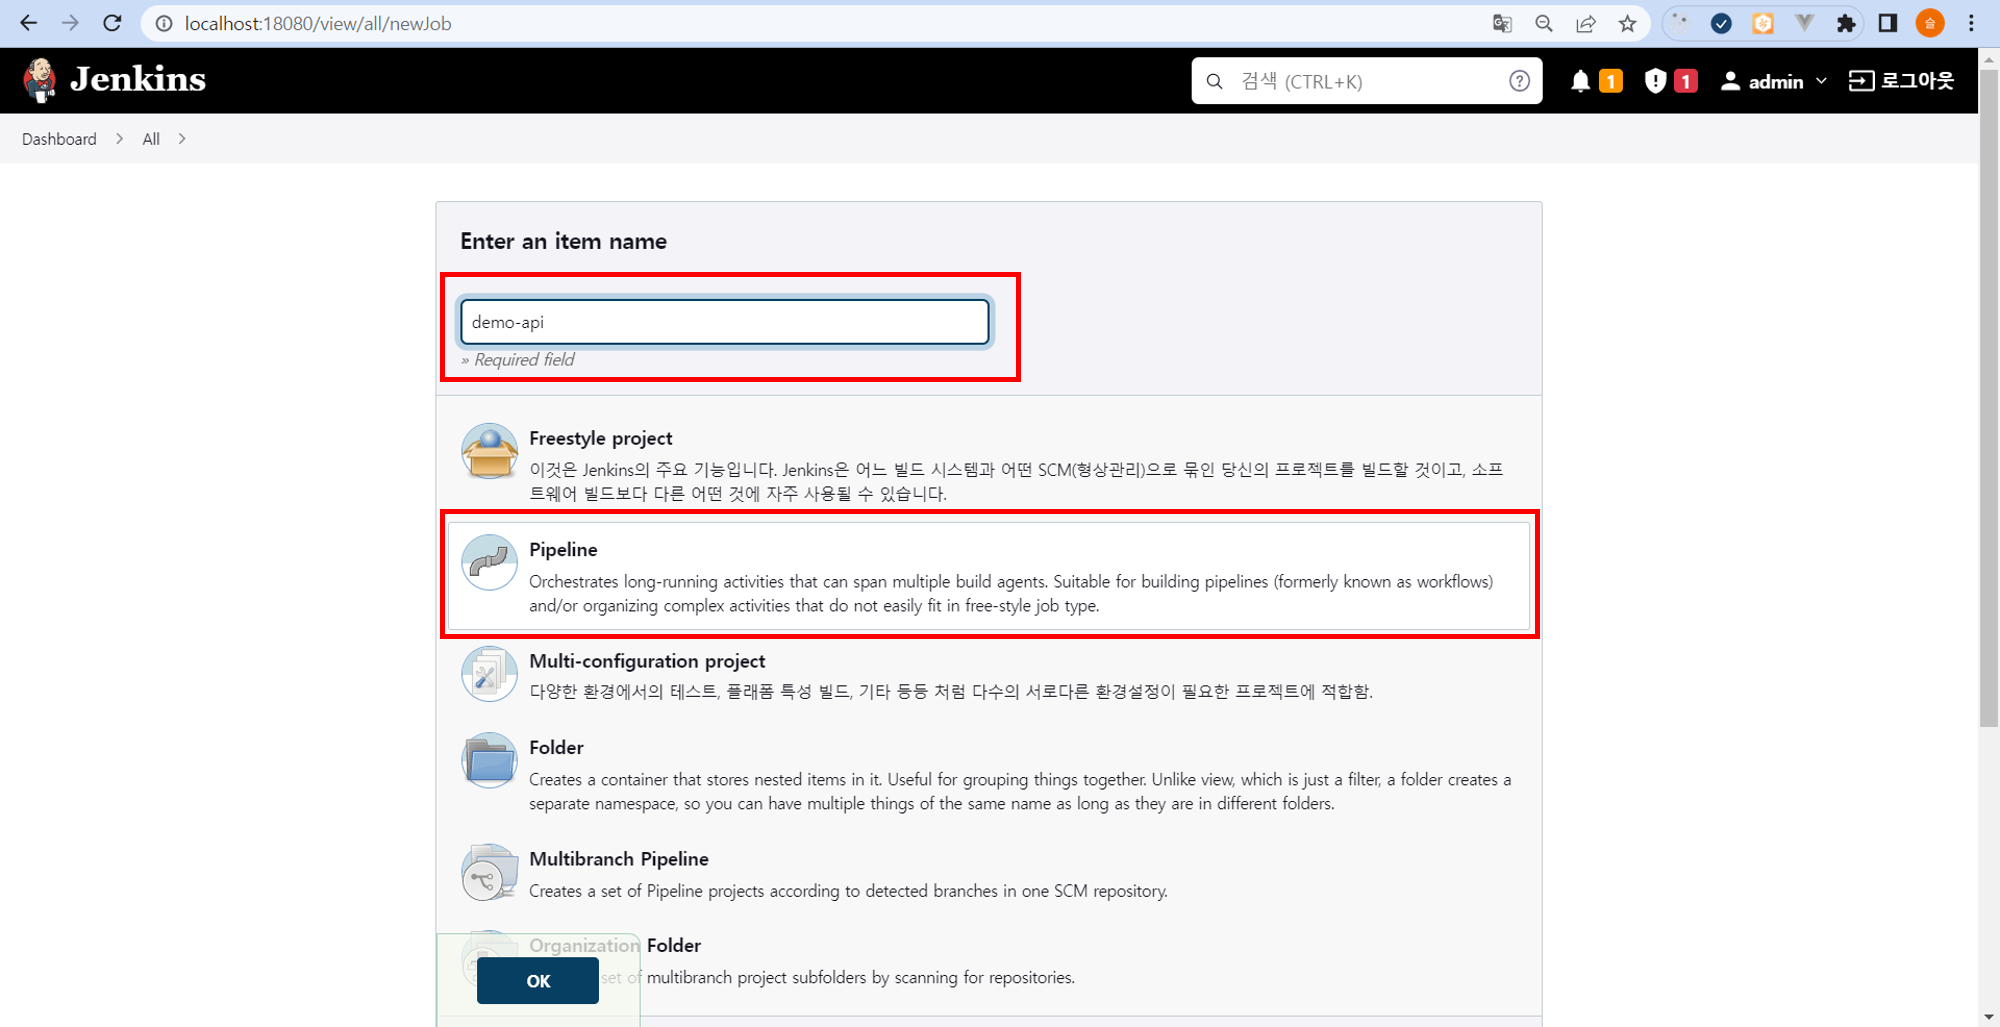Image resolution: width=2000 pixels, height=1027 pixels.
Task: Click the Pipeline description text starting 'Orchestrates long-running'
Action: coord(1011,593)
